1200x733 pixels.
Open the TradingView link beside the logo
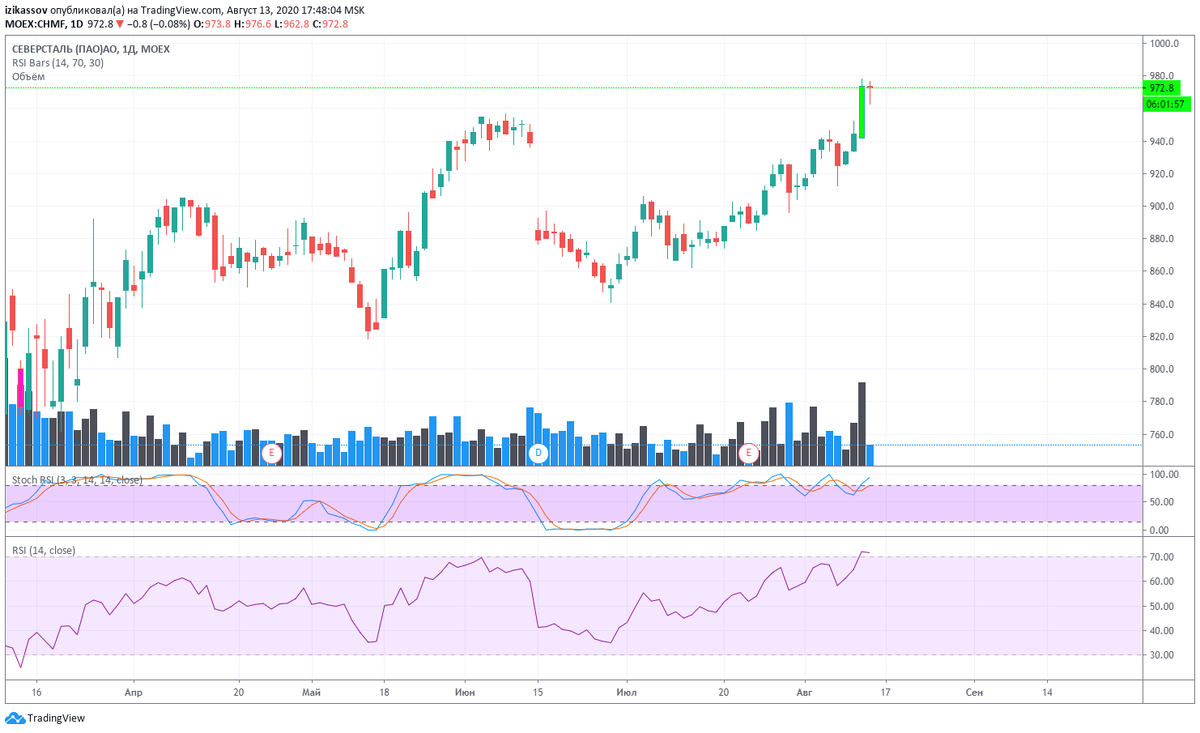click(x=56, y=717)
